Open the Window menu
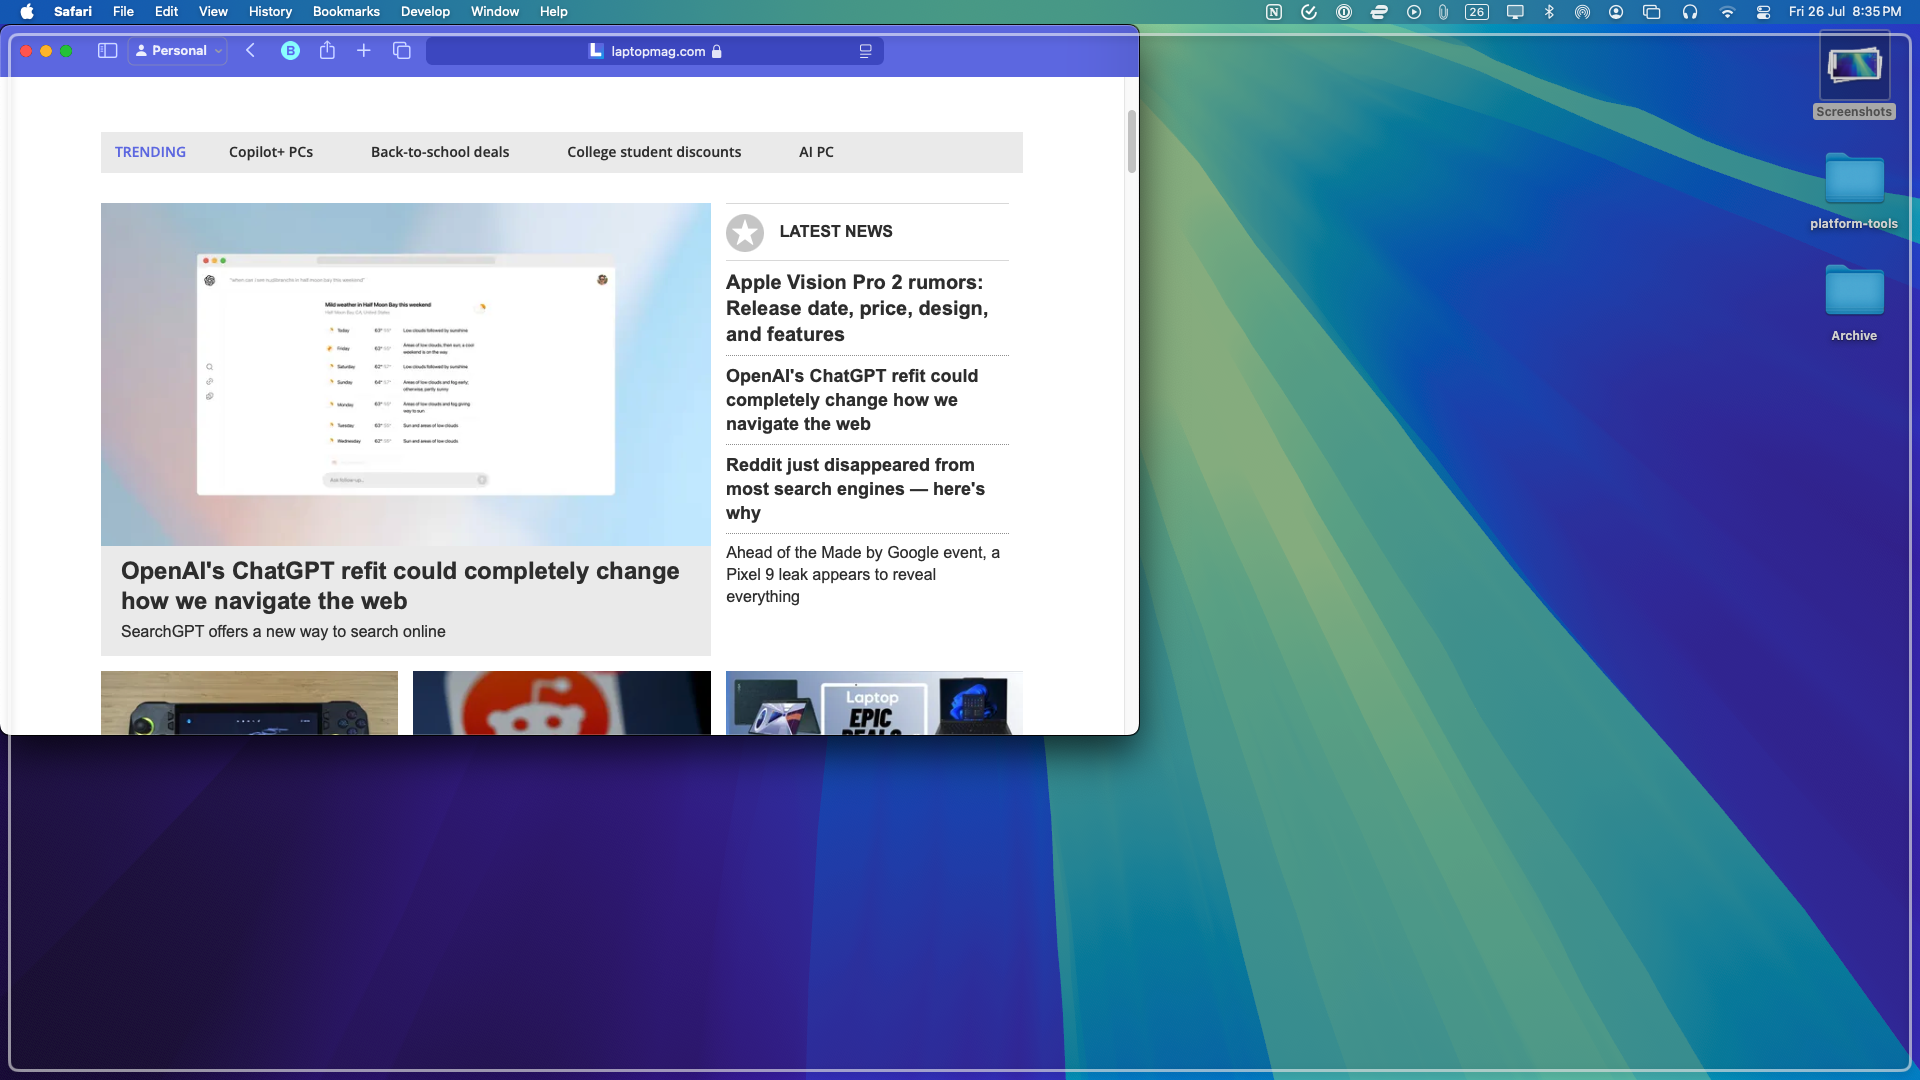The image size is (1920, 1080). pyautogui.click(x=495, y=12)
